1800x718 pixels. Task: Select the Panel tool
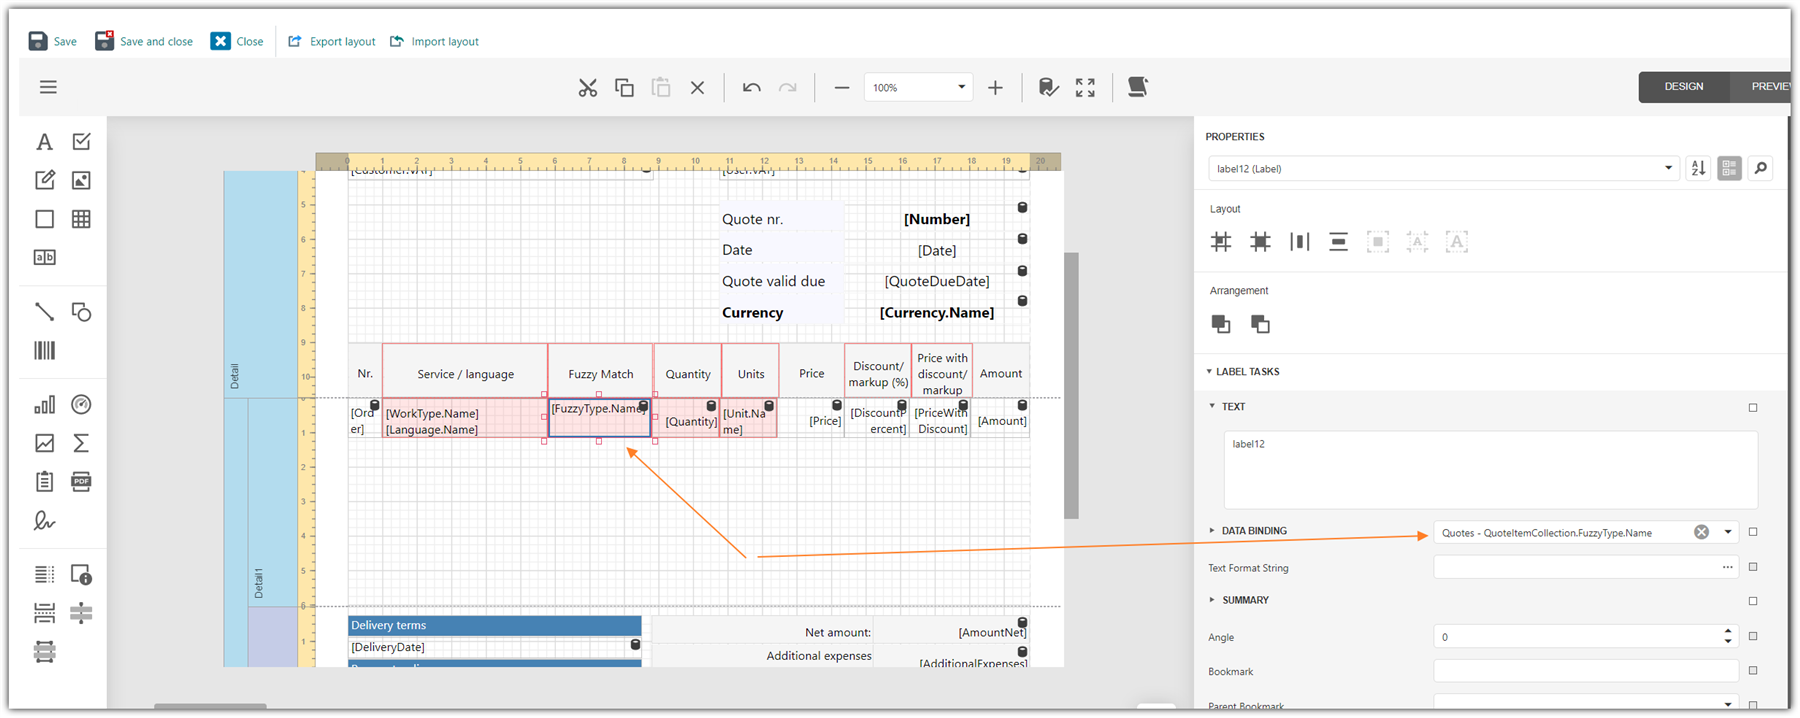(x=44, y=219)
